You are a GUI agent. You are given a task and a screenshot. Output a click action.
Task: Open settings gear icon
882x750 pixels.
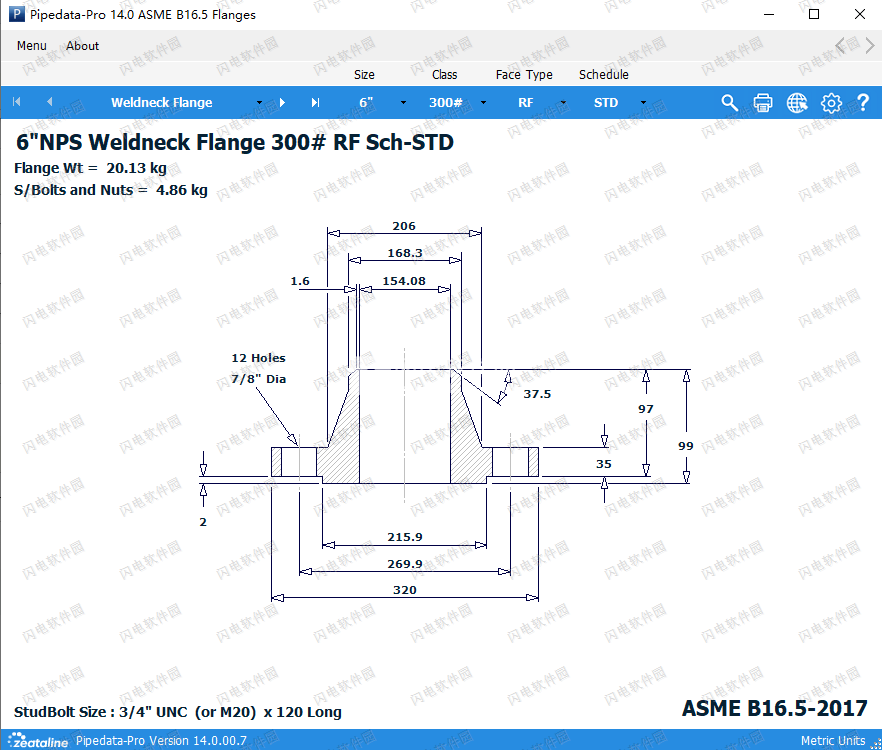pos(831,102)
